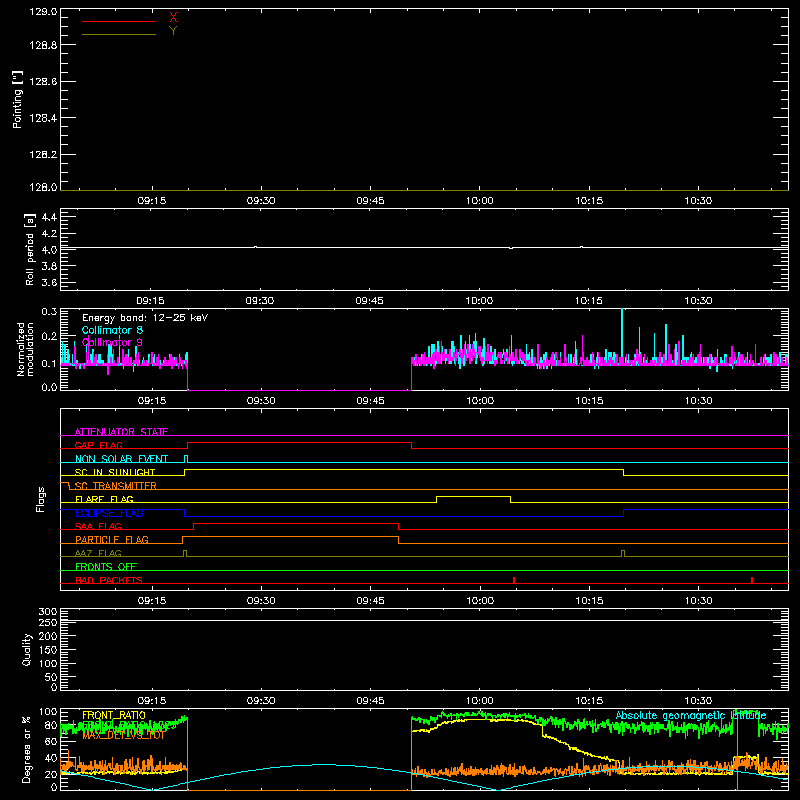800x800 pixels.
Task: Click the SC_IN_SUNLIGHT flag label
Action: click(x=115, y=472)
